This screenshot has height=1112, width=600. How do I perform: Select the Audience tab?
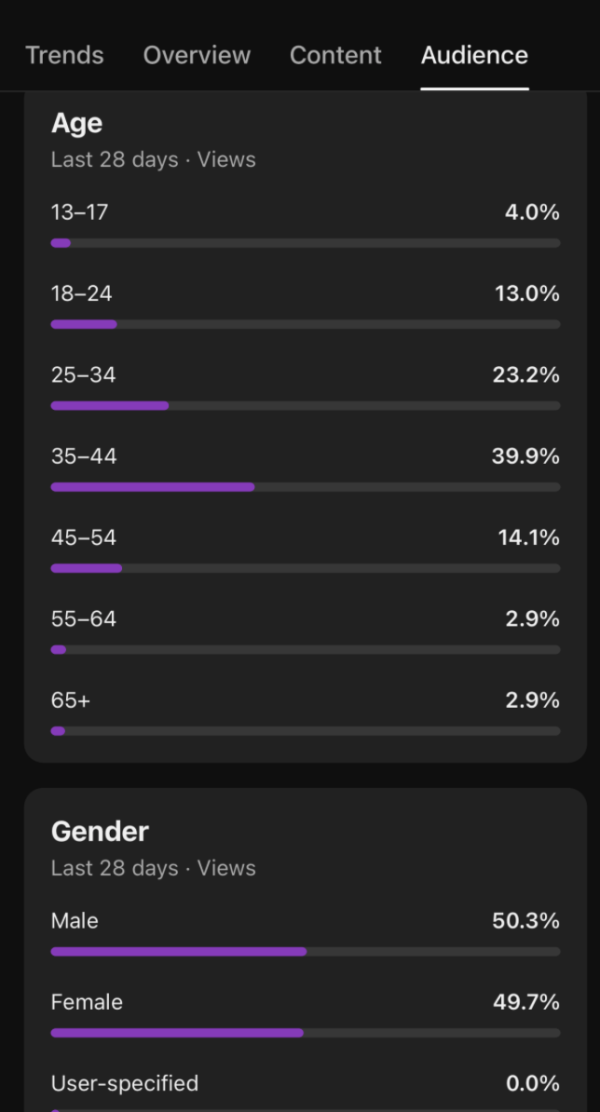[474, 55]
